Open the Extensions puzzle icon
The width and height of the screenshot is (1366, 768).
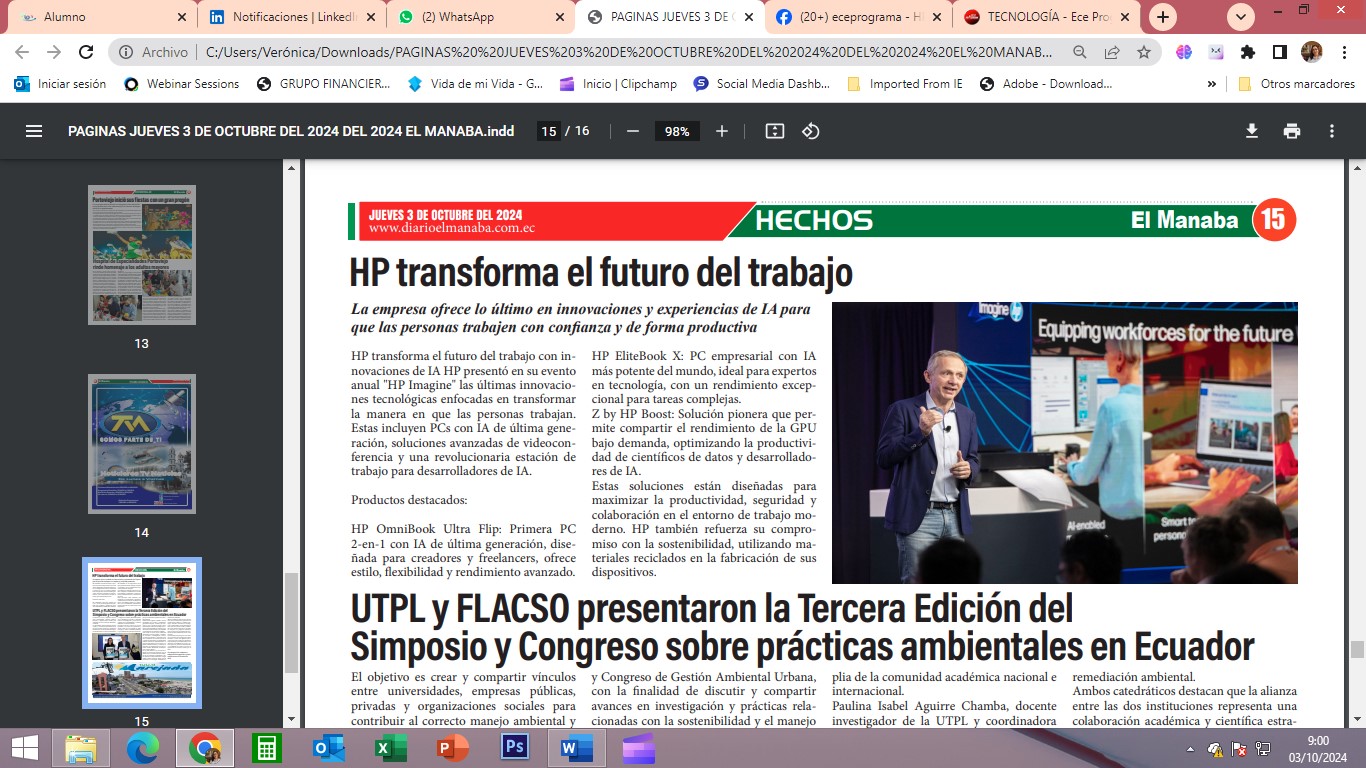(x=1248, y=52)
